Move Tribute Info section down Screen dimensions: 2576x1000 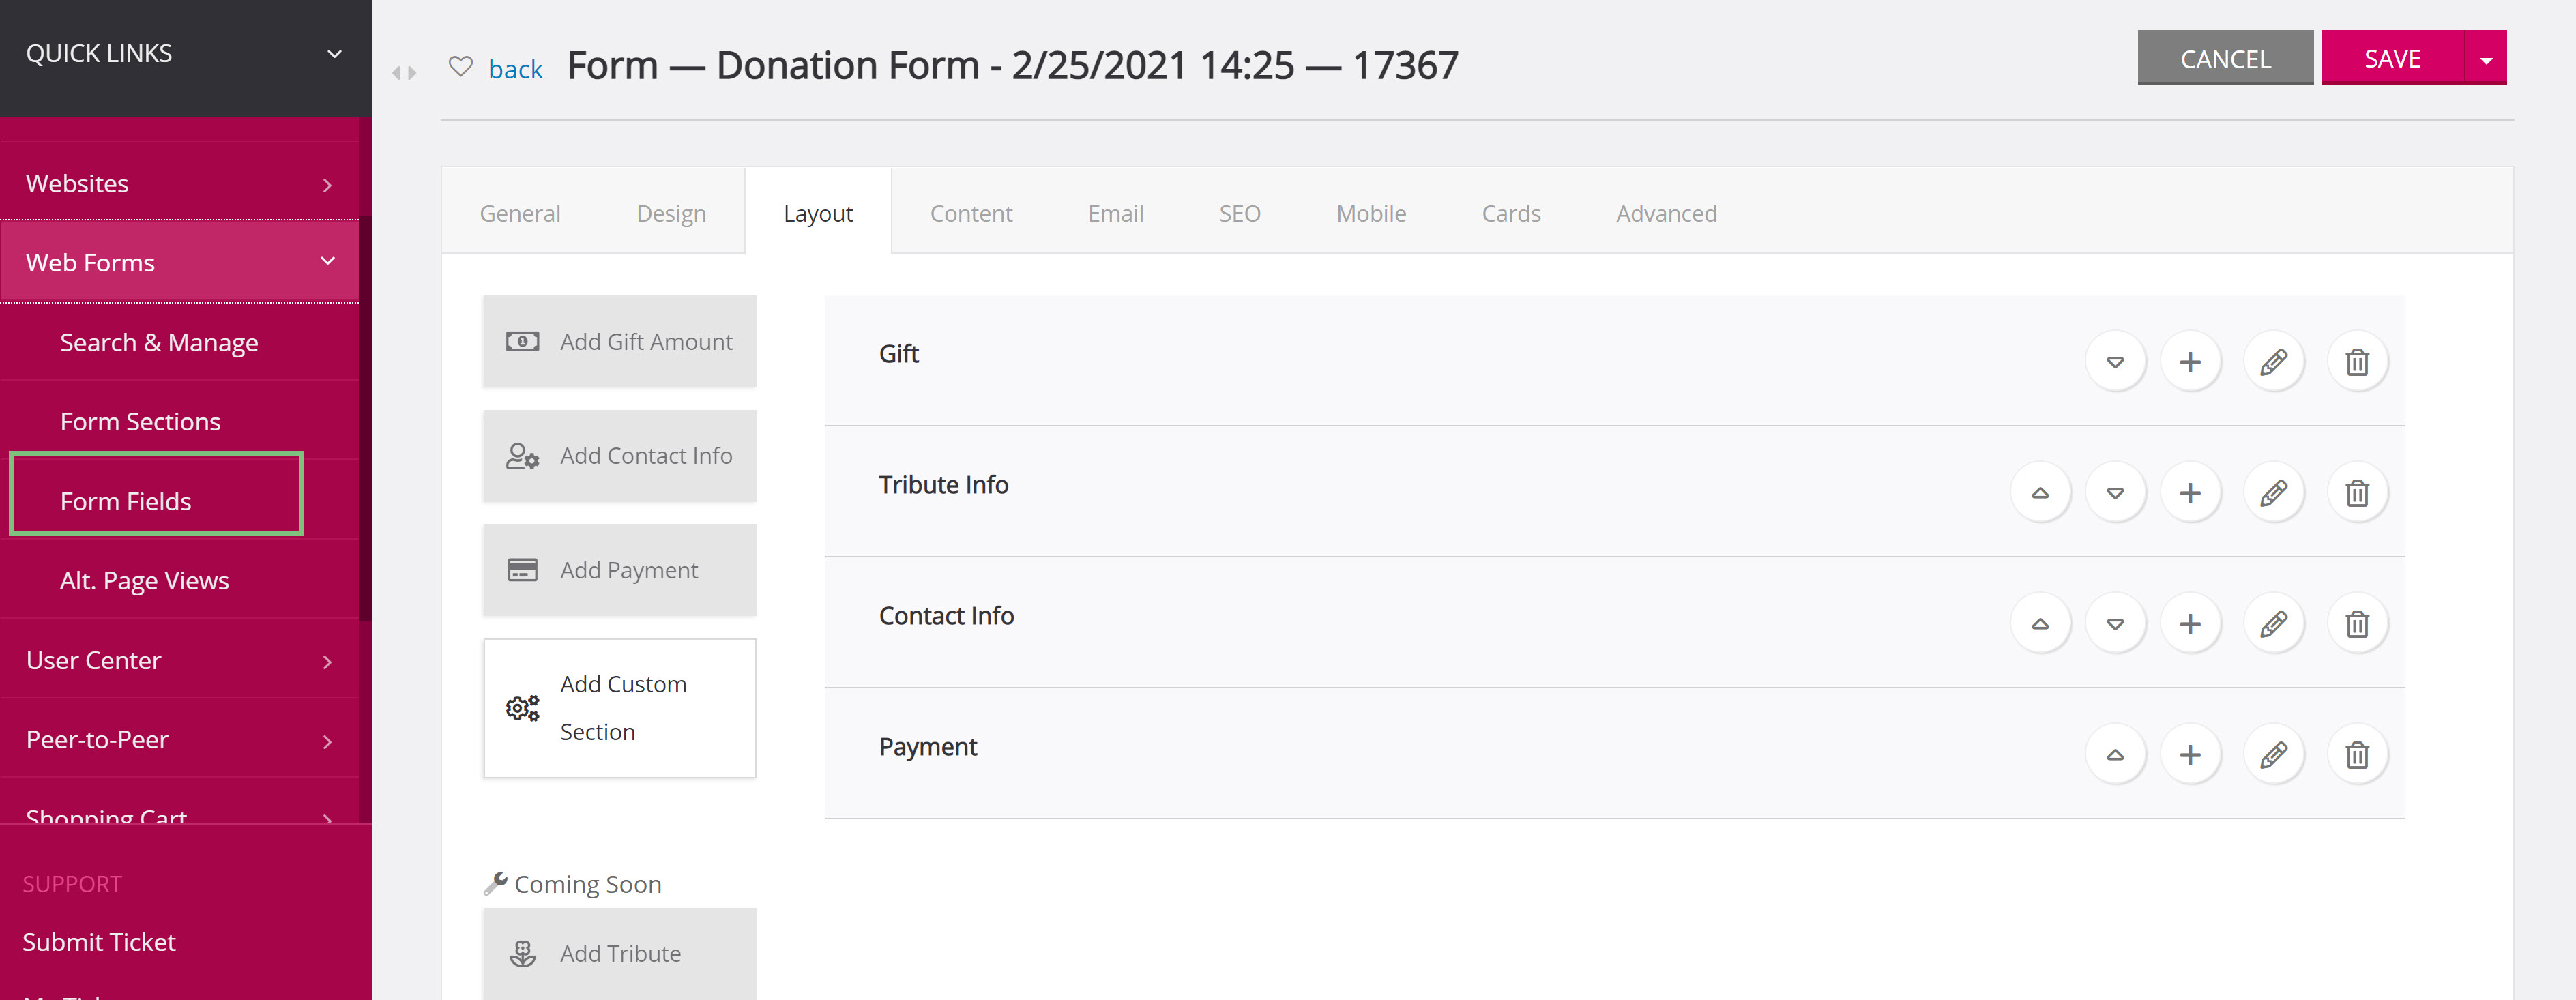(2115, 492)
